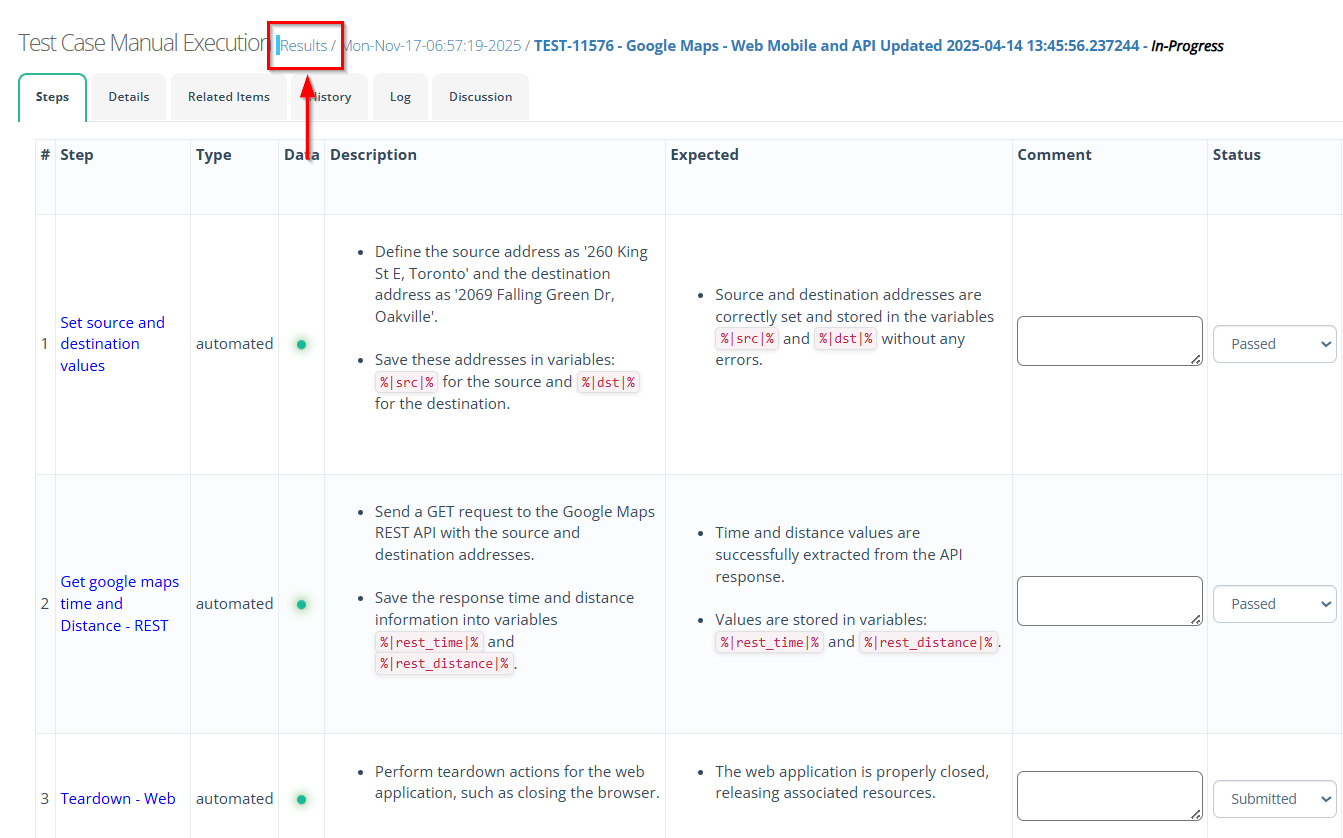The height and width of the screenshot is (838, 1343).
Task: Focus the comment field for step 2
Action: [1109, 601]
